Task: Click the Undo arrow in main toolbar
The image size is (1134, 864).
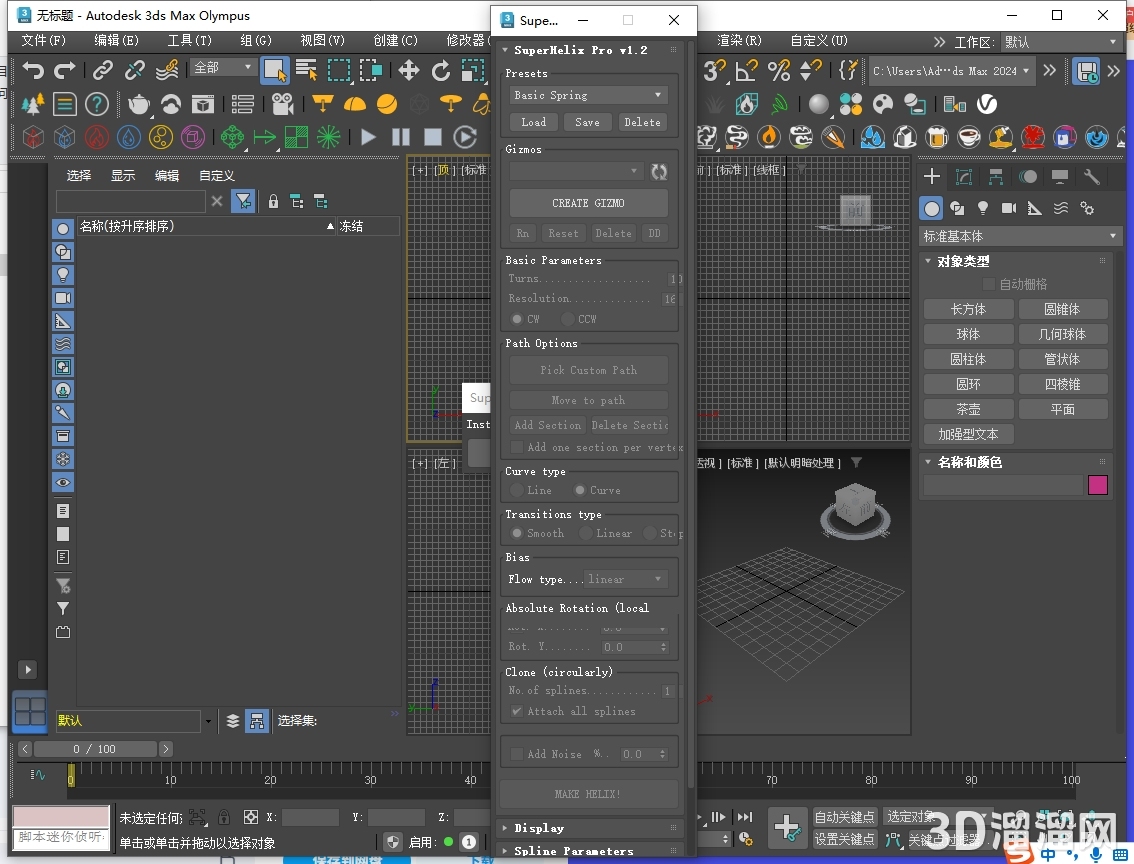Action: tap(33, 70)
